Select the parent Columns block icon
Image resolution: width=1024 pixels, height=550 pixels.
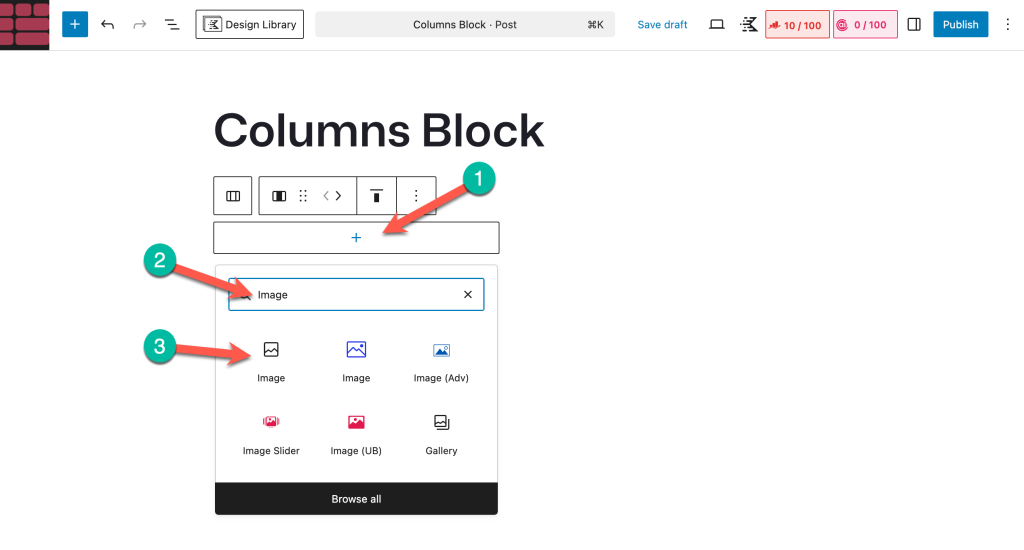(x=233, y=196)
